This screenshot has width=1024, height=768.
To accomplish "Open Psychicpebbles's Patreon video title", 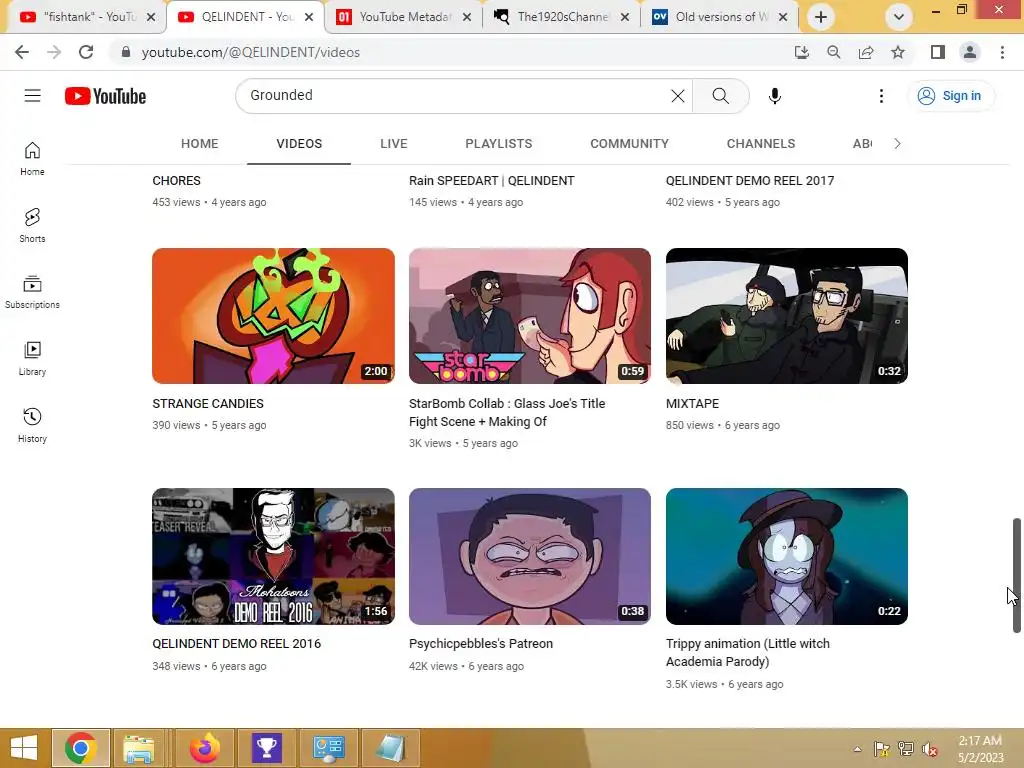I will pyautogui.click(x=481, y=644).
